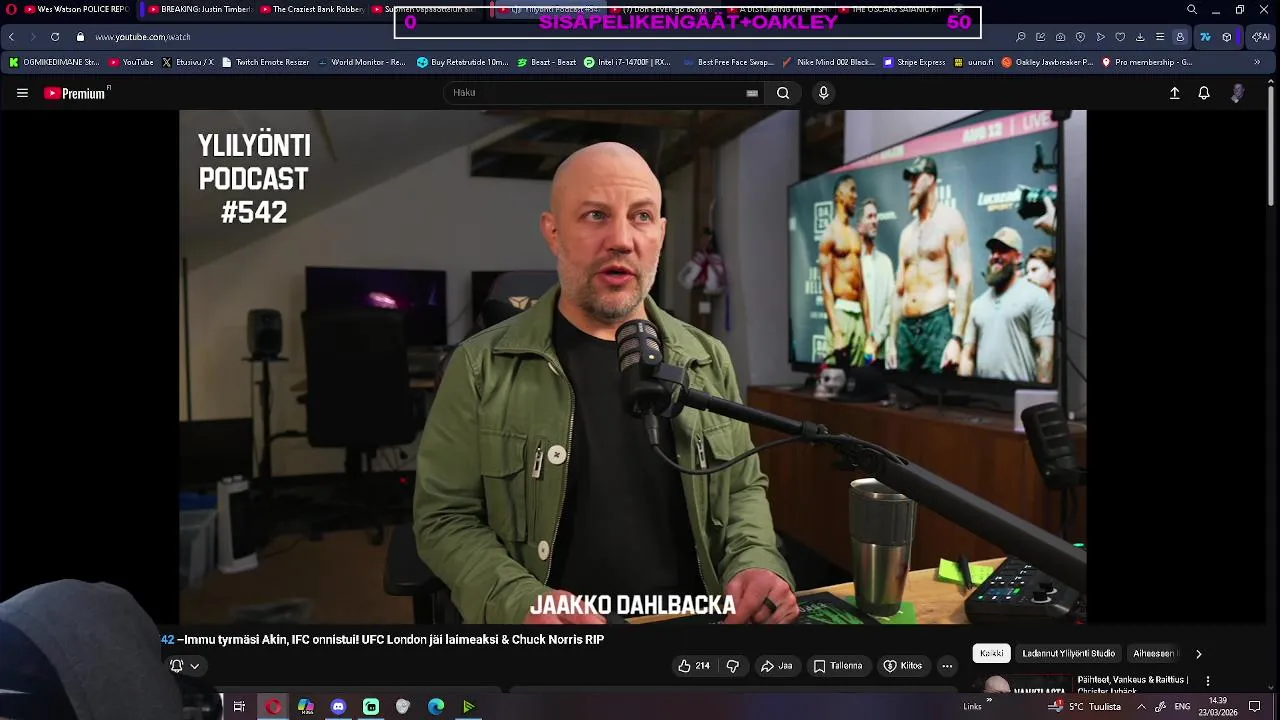Open the browser AI assistant button
This screenshot has height=720, width=1280.
coord(1262,37)
